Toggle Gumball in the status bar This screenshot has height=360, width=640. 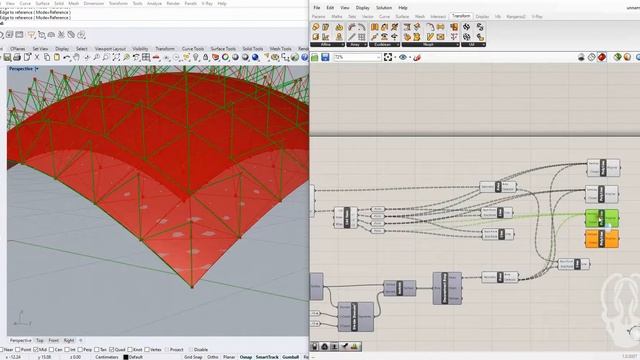291,357
